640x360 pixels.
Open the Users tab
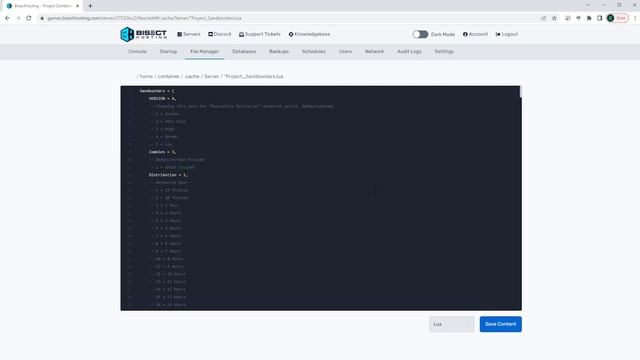(x=345, y=51)
